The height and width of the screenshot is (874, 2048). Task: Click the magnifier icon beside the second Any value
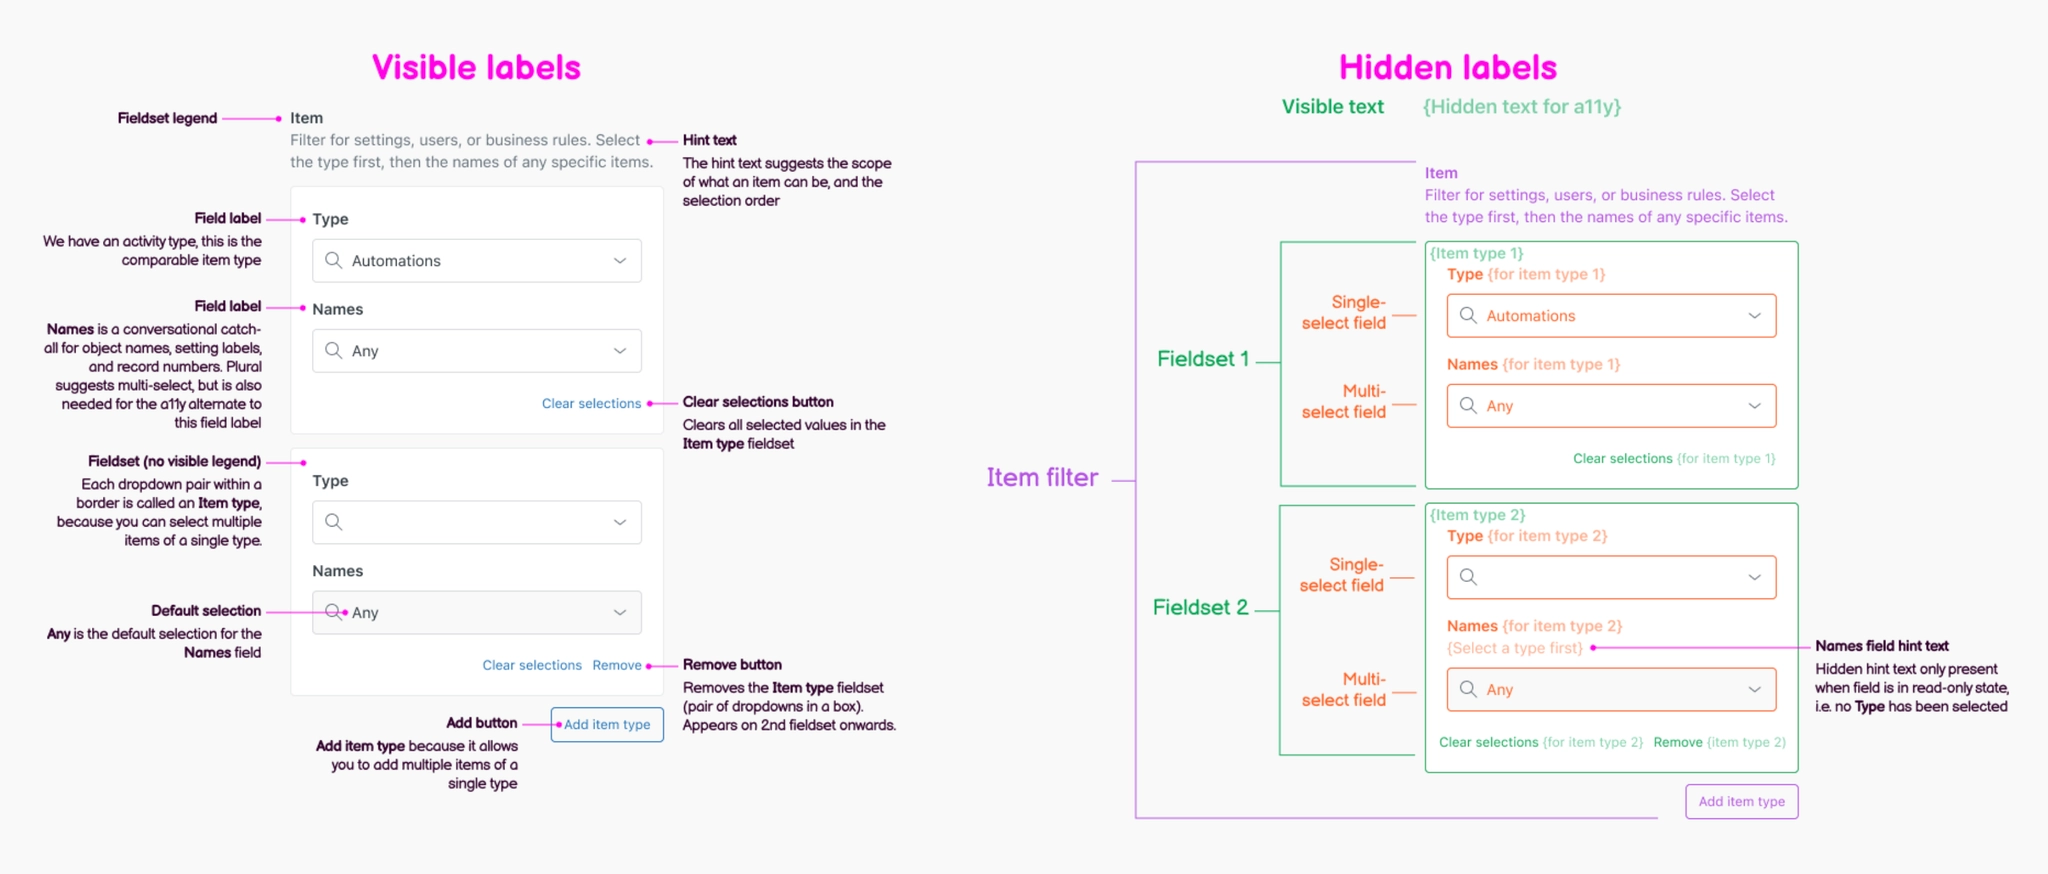point(335,612)
